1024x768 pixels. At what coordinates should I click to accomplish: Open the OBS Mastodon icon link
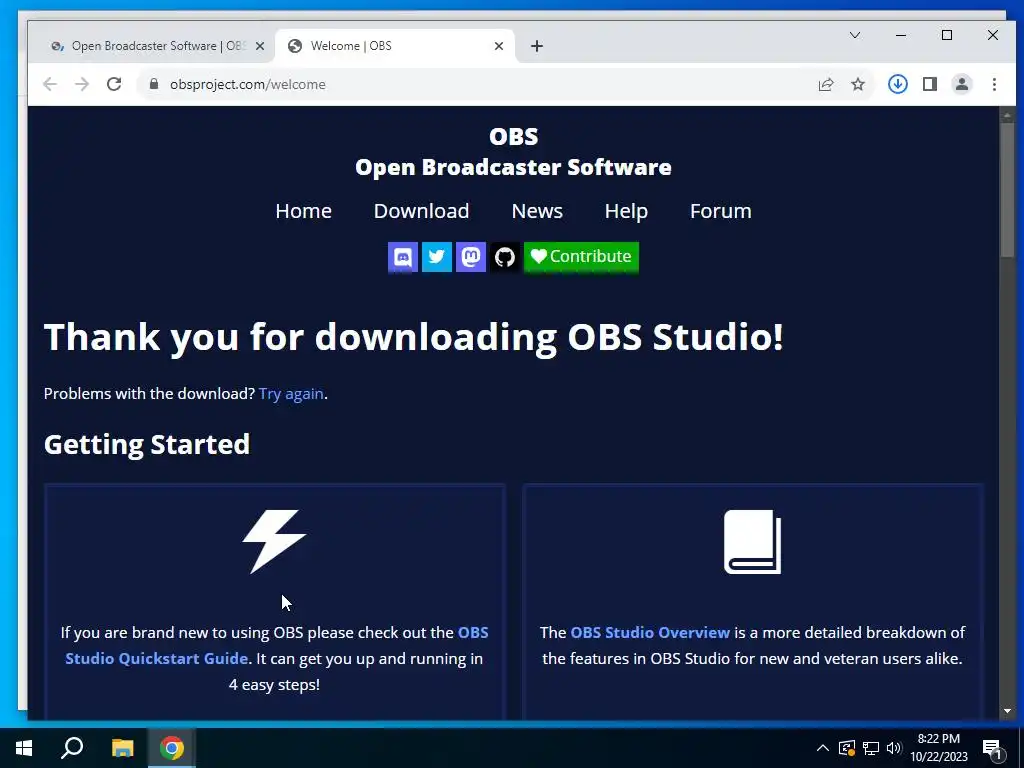470,257
